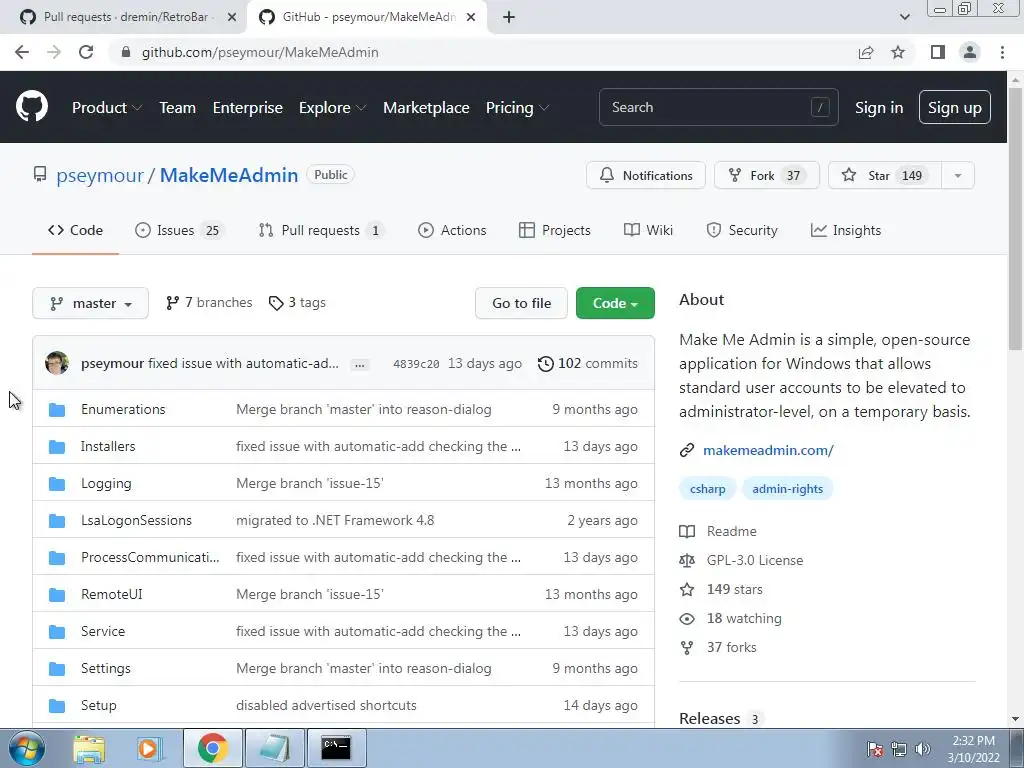Open the Star lists dropdown arrow
This screenshot has height=768, width=1024.
pos(957,175)
